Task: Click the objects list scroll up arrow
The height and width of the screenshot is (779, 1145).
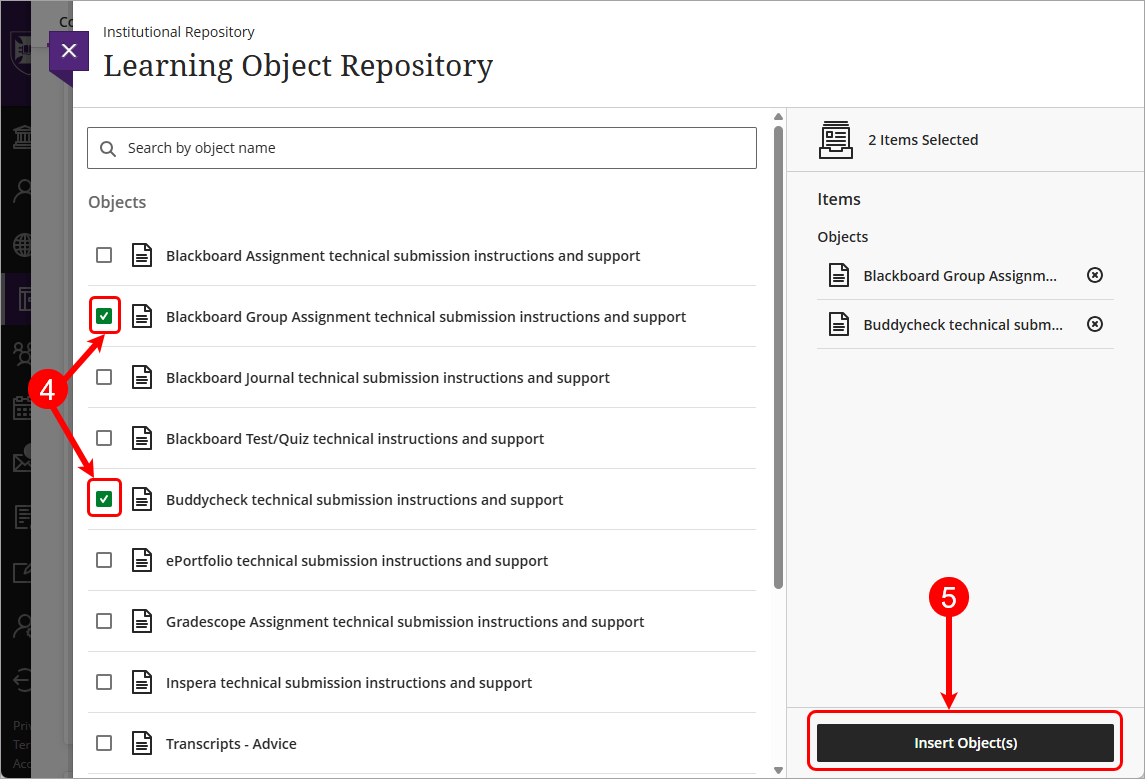Action: (x=778, y=117)
